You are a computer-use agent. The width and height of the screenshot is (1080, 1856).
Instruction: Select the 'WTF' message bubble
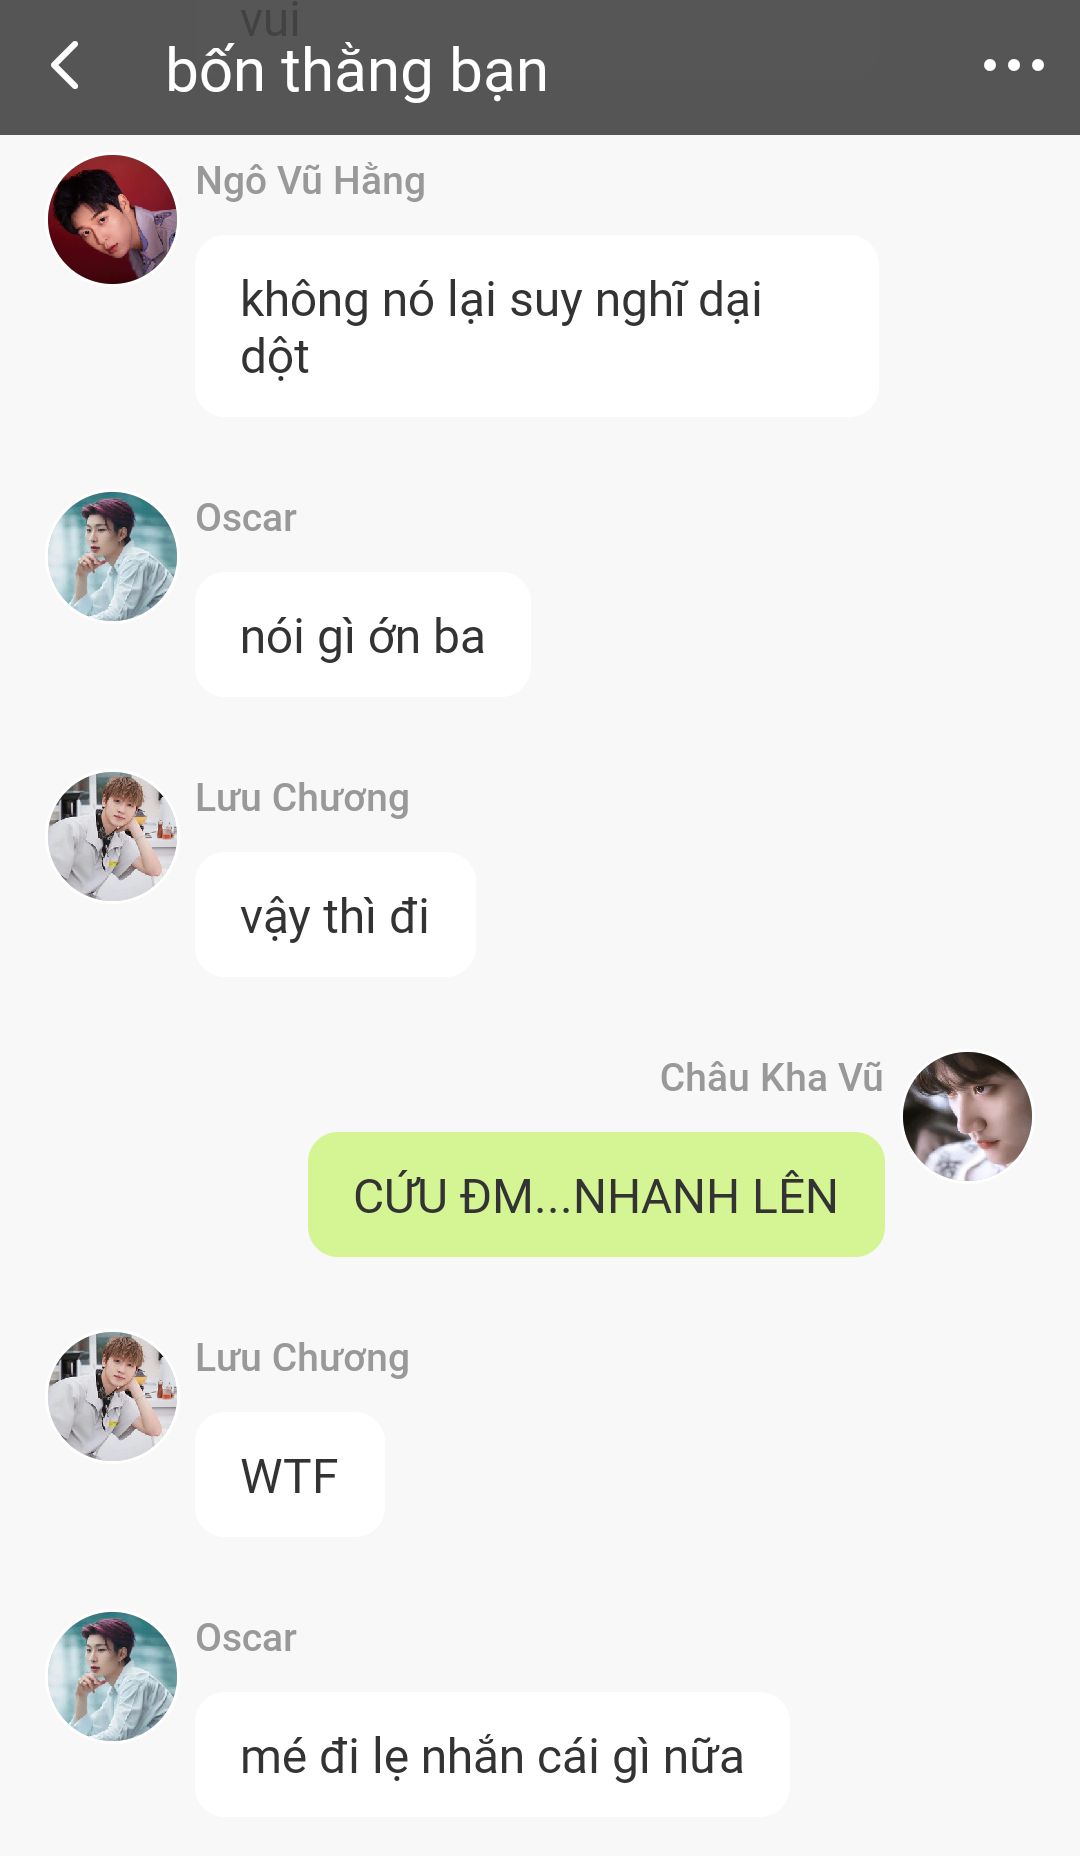point(290,1475)
